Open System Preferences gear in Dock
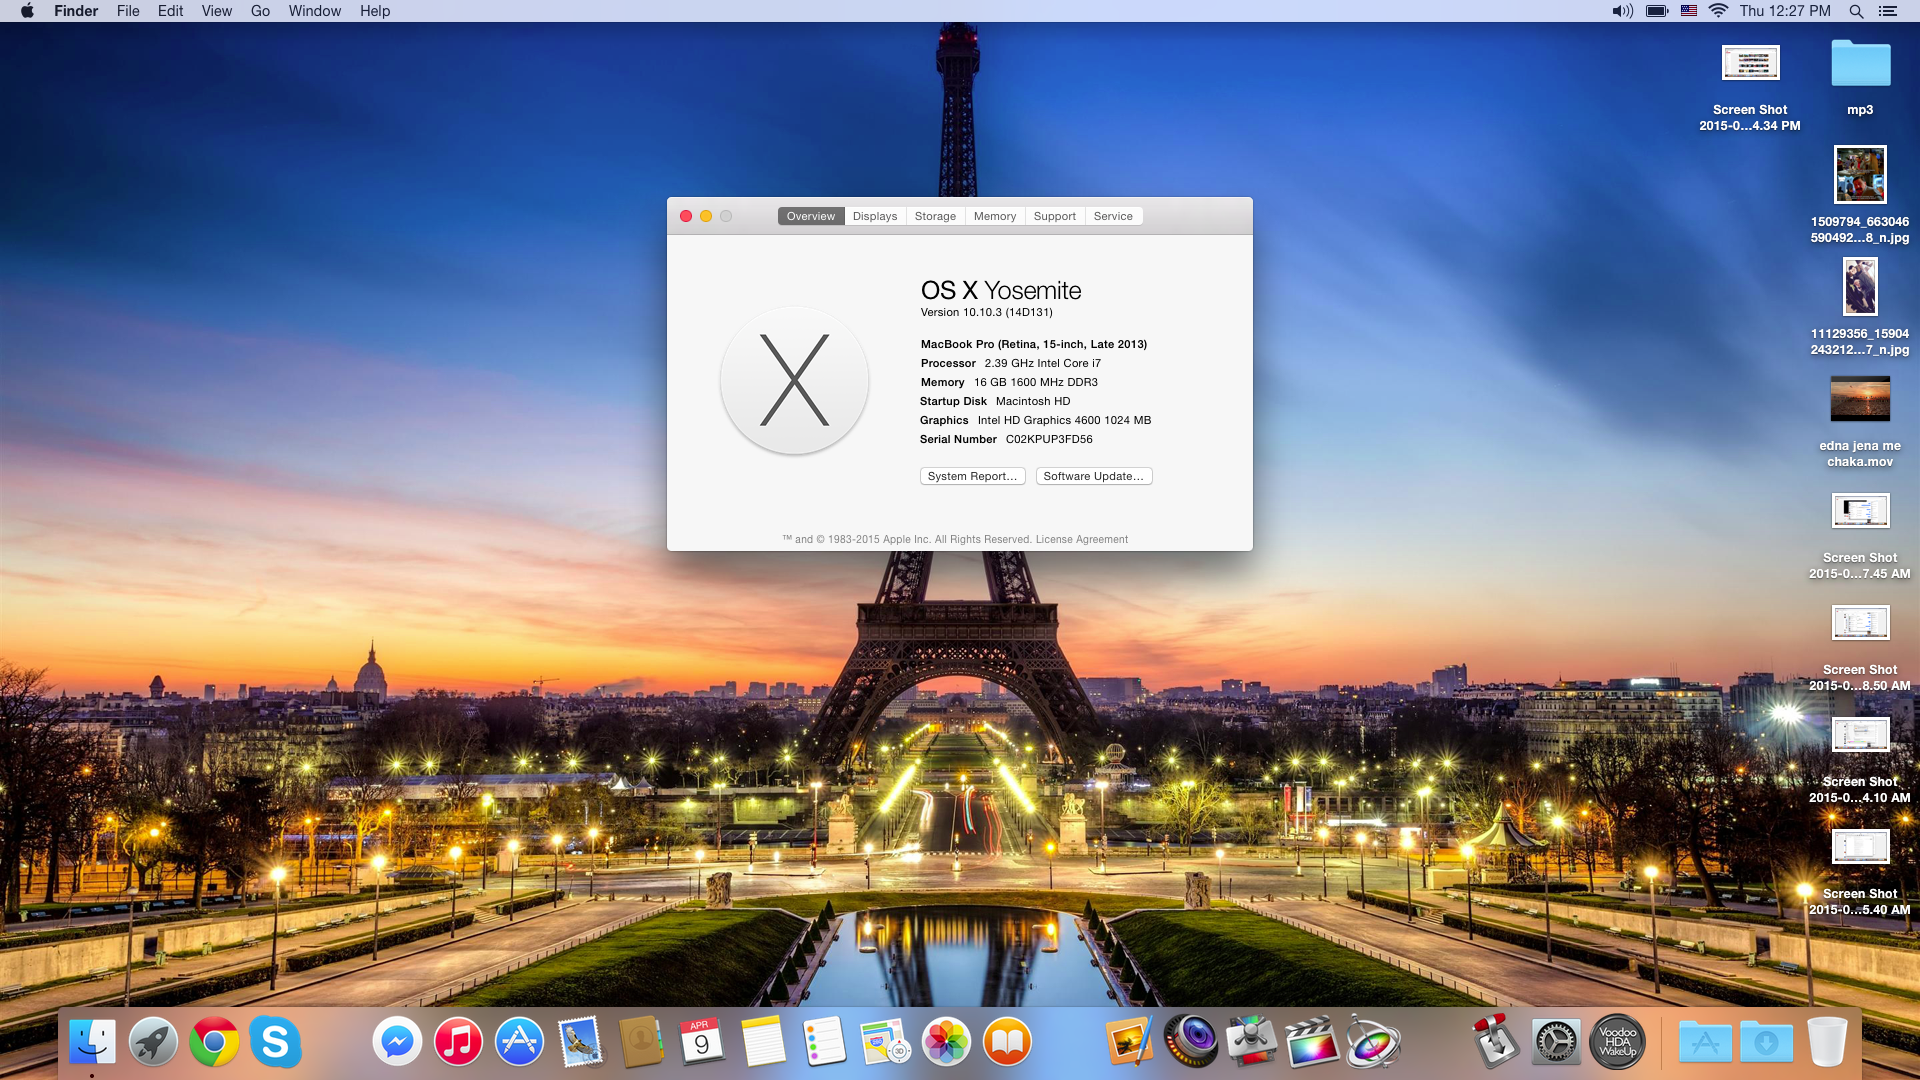 [1556, 1042]
